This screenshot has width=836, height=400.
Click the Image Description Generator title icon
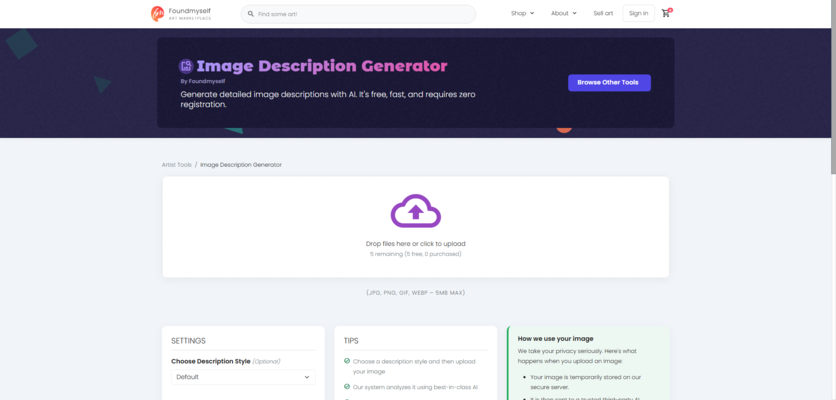point(186,66)
